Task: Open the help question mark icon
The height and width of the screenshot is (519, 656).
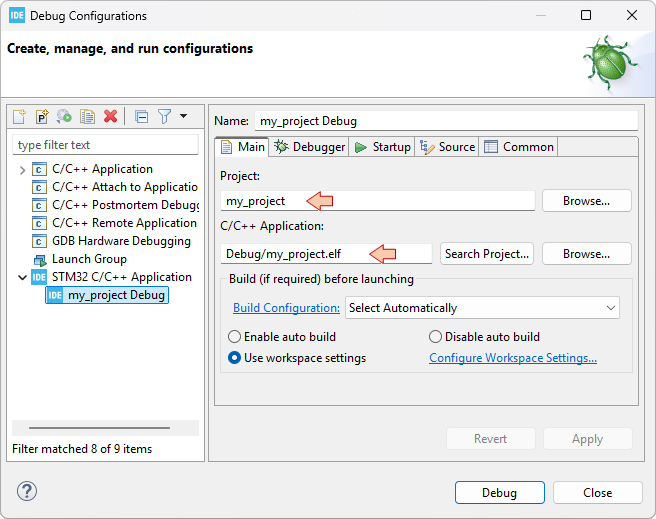Action: click(27, 491)
